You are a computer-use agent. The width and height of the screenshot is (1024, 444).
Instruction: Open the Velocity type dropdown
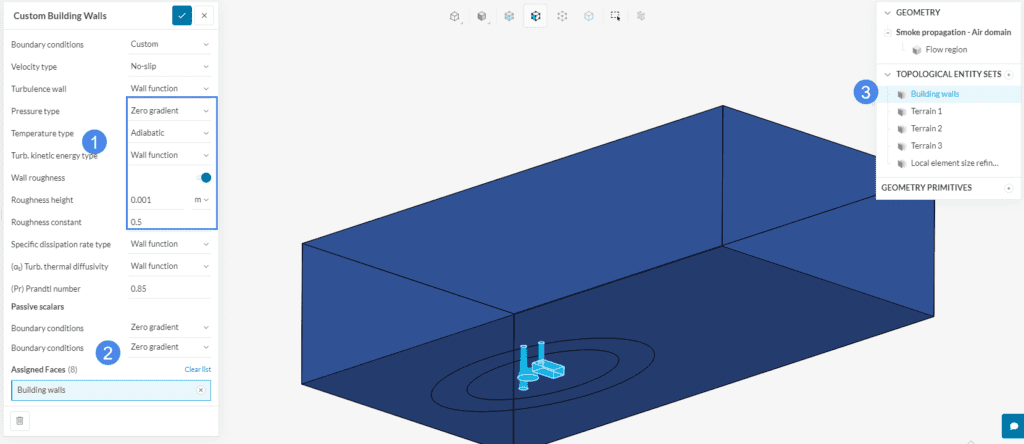coord(170,67)
